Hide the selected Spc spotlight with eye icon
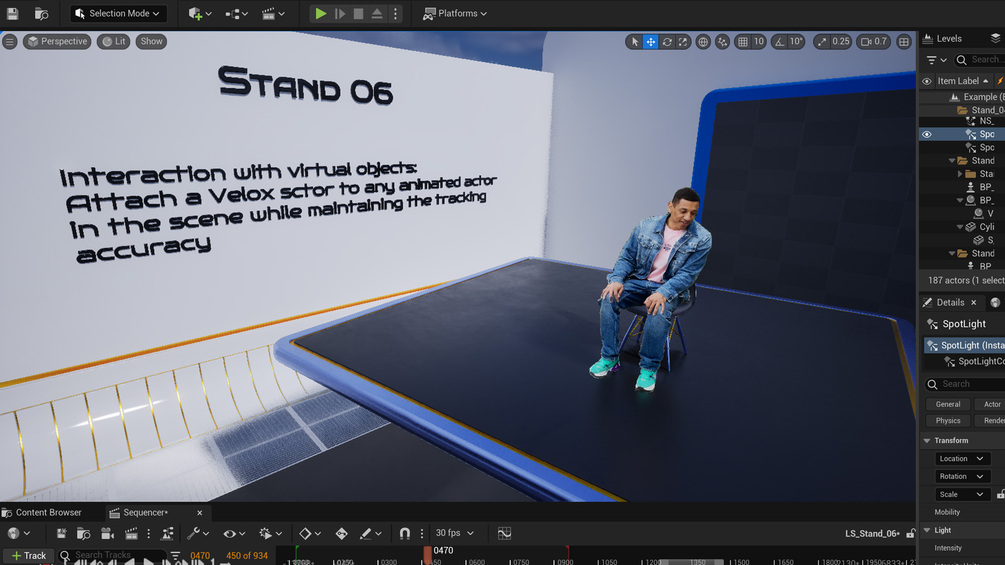1005x565 pixels. (927, 135)
